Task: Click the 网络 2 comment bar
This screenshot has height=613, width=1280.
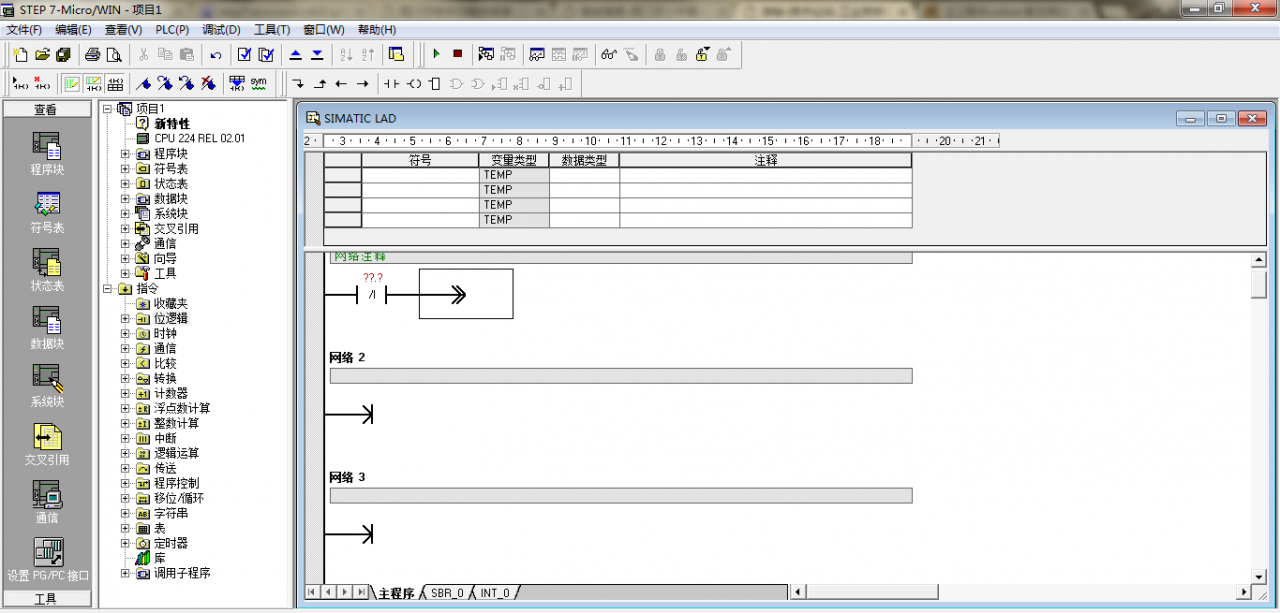Action: coord(621,376)
